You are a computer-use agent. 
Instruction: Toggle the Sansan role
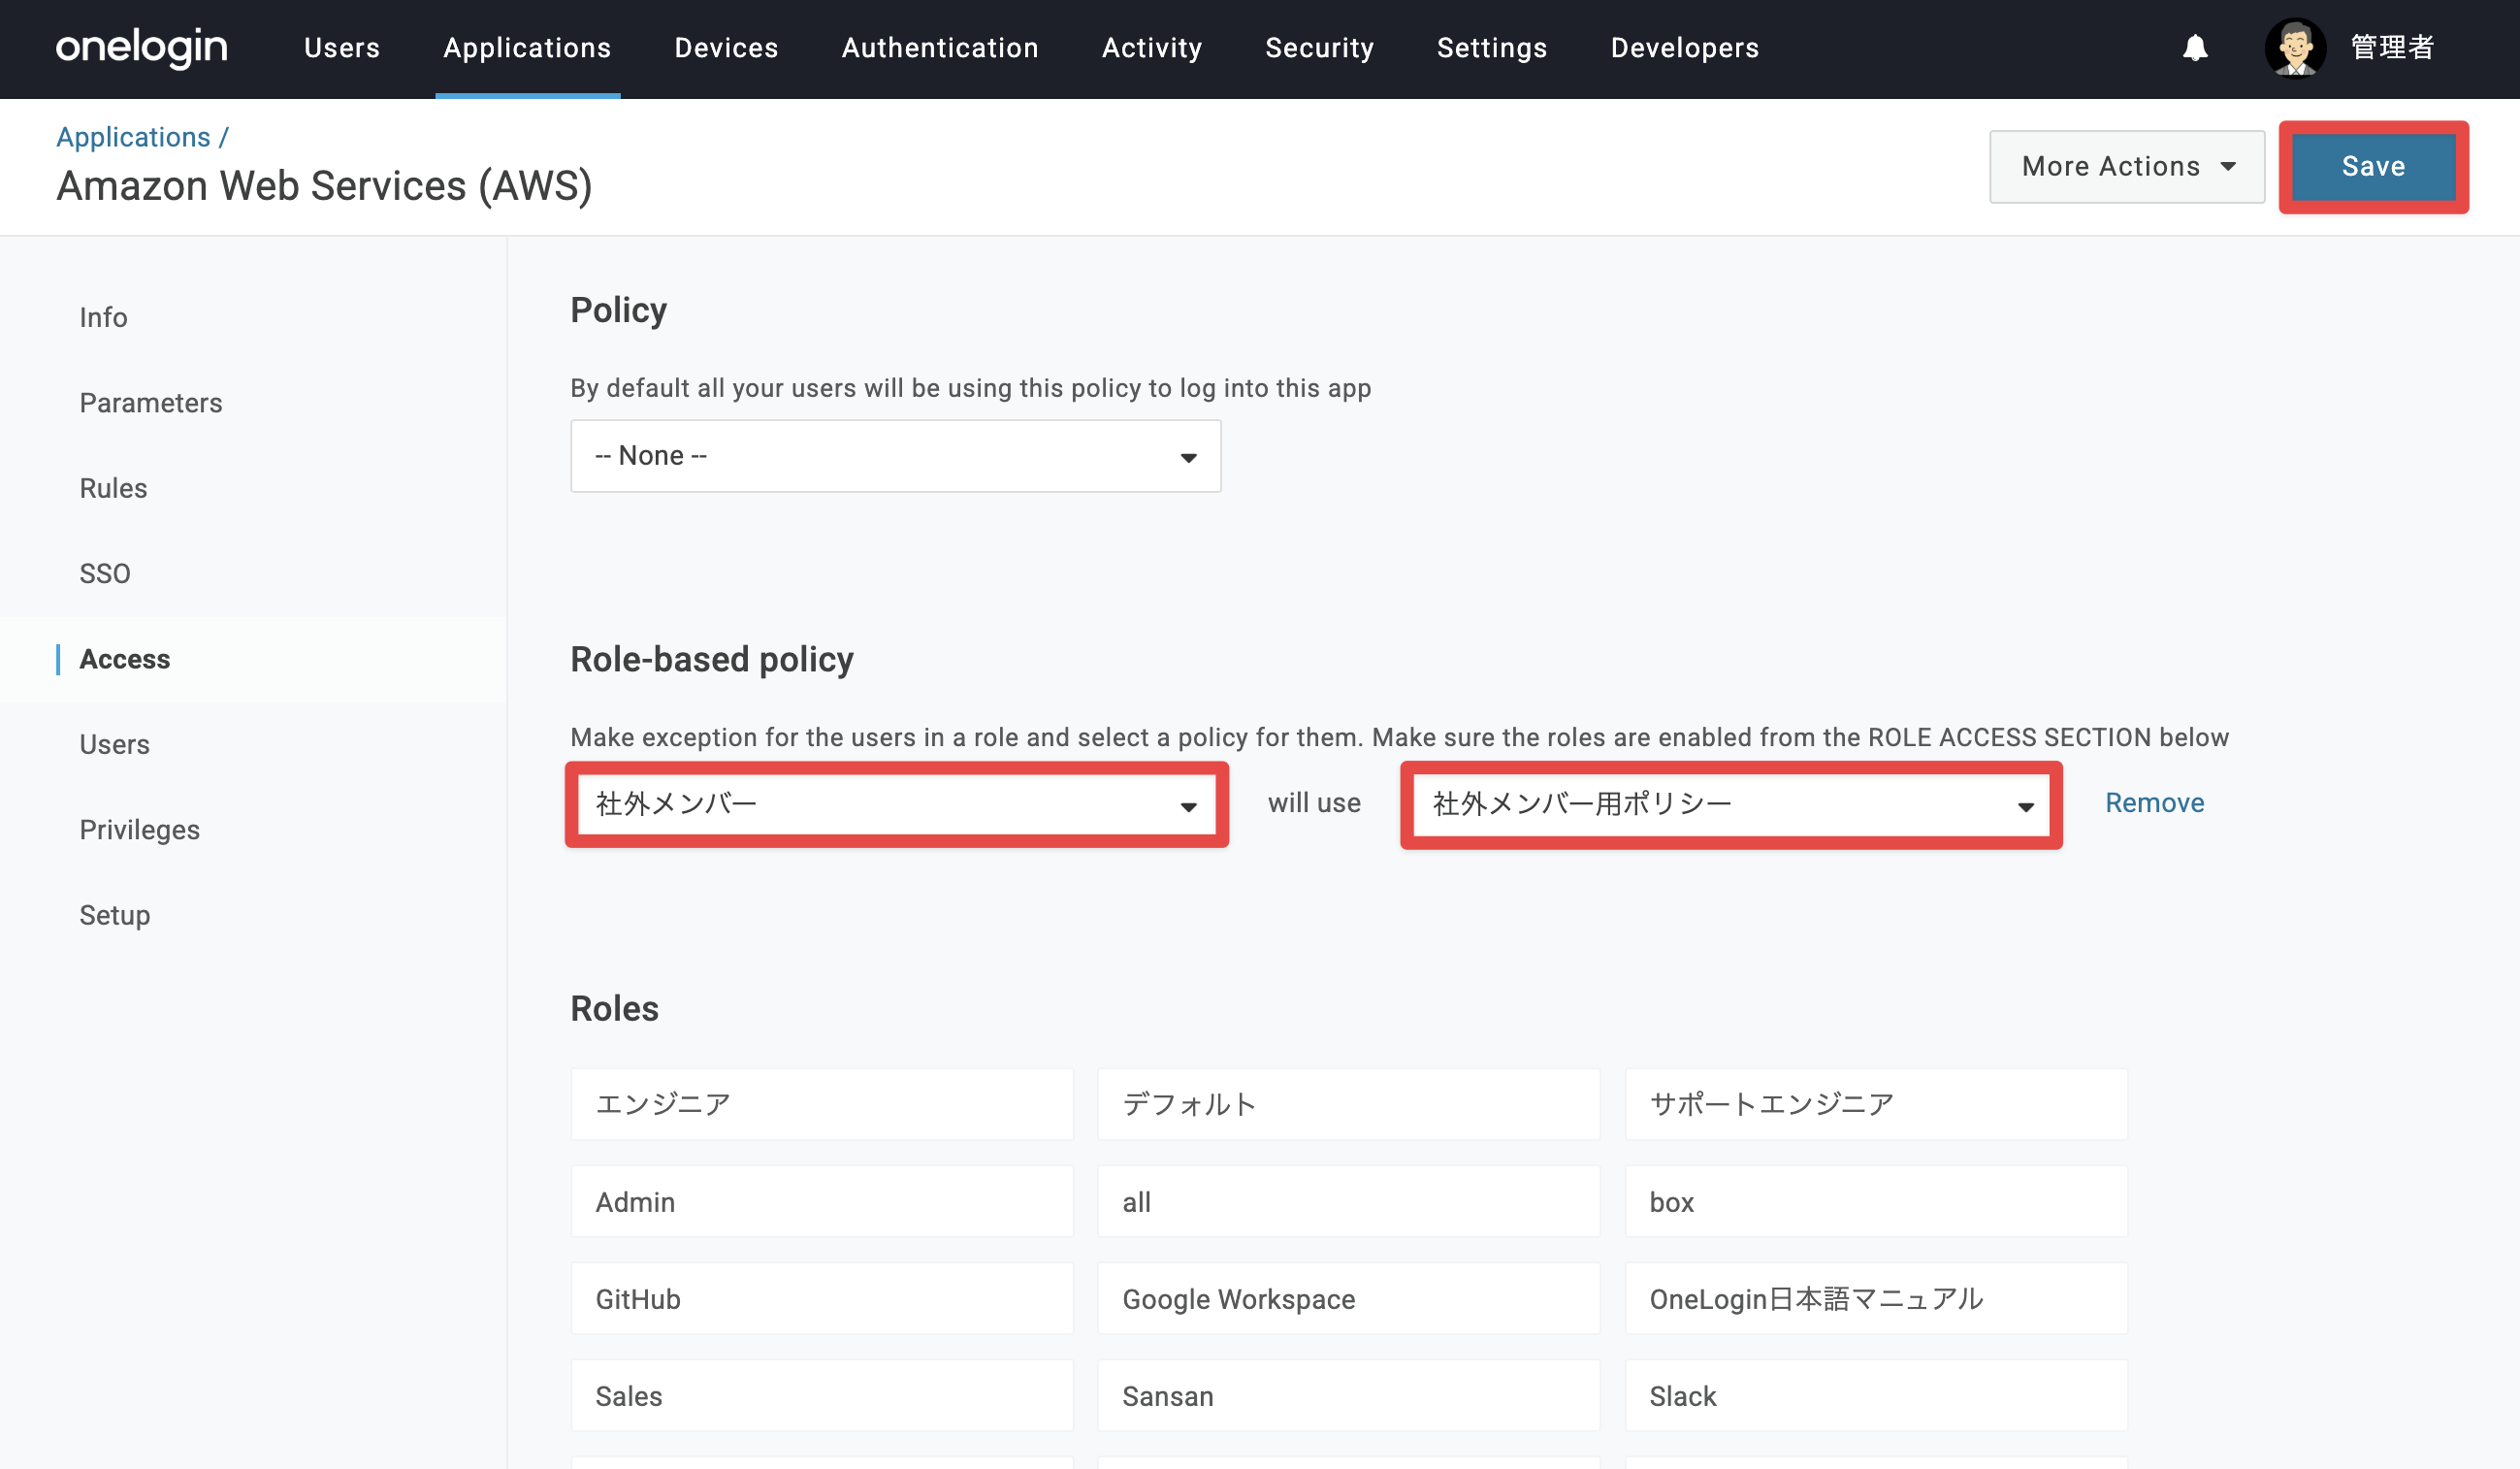[1349, 1395]
